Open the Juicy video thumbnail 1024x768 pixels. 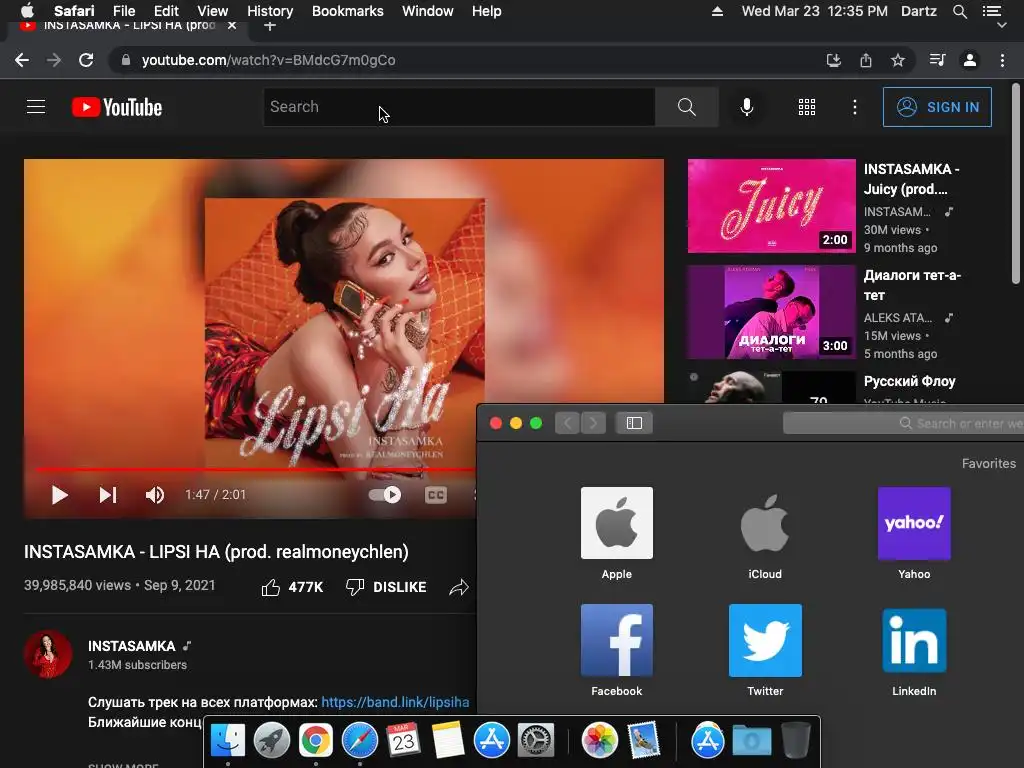771,206
